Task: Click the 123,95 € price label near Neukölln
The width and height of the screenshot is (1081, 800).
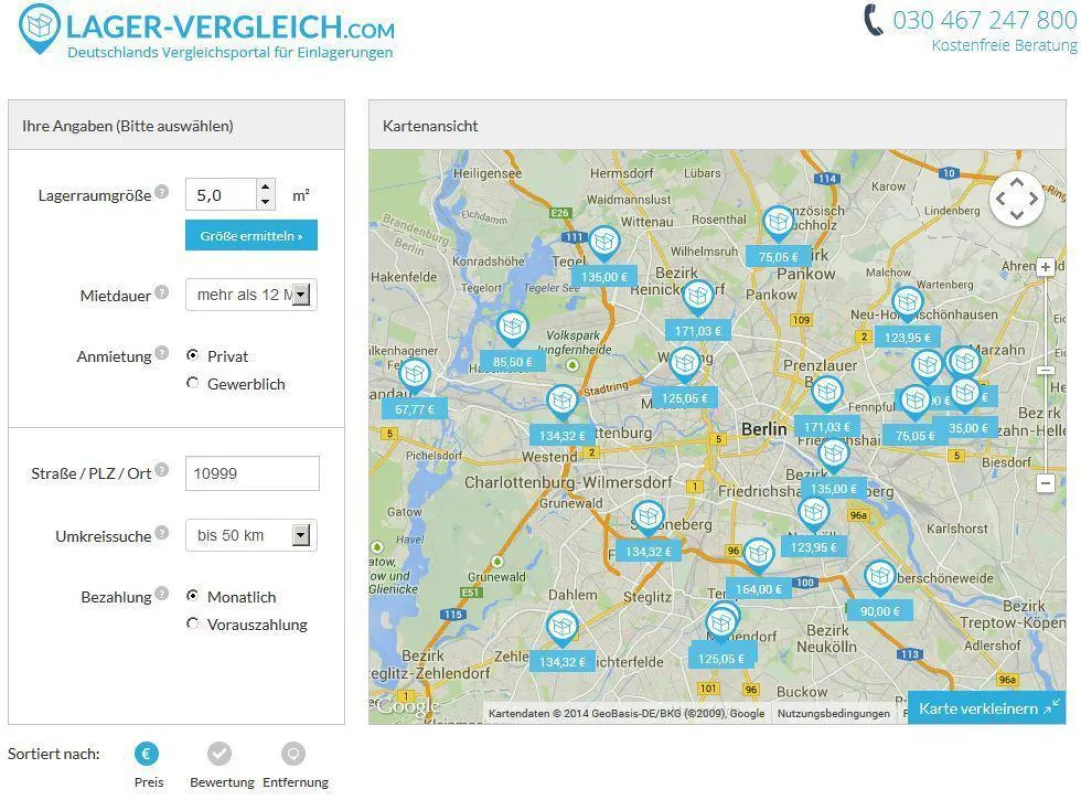Action: tap(814, 547)
